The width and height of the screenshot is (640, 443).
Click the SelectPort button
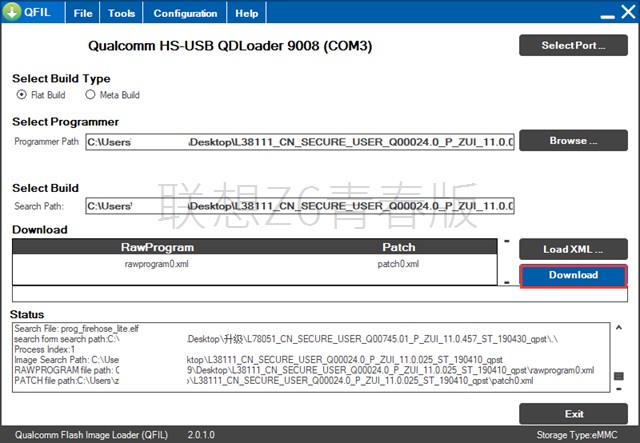click(x=573, y=45)
